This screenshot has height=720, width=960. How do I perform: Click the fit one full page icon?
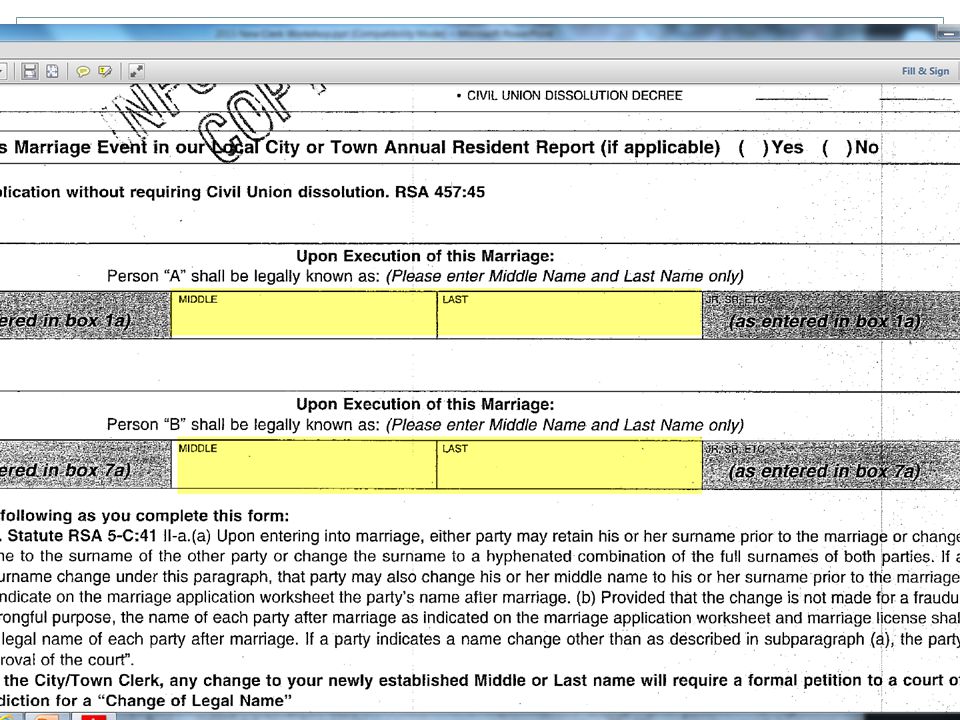pyautogui.click(x=53, y=71)
